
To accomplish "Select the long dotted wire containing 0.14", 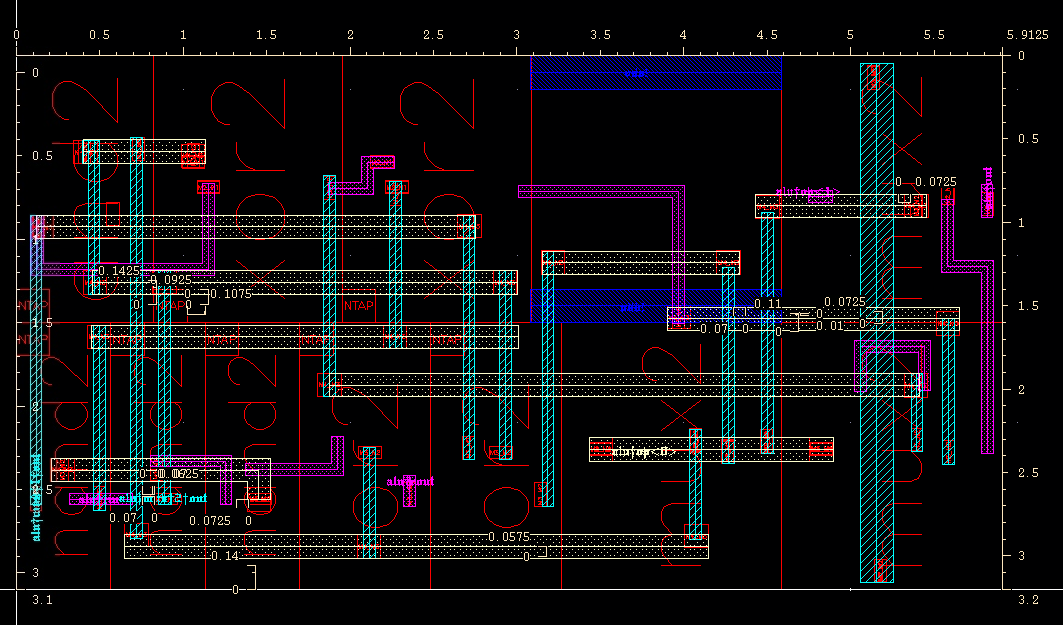I will (x=416, y=546).
